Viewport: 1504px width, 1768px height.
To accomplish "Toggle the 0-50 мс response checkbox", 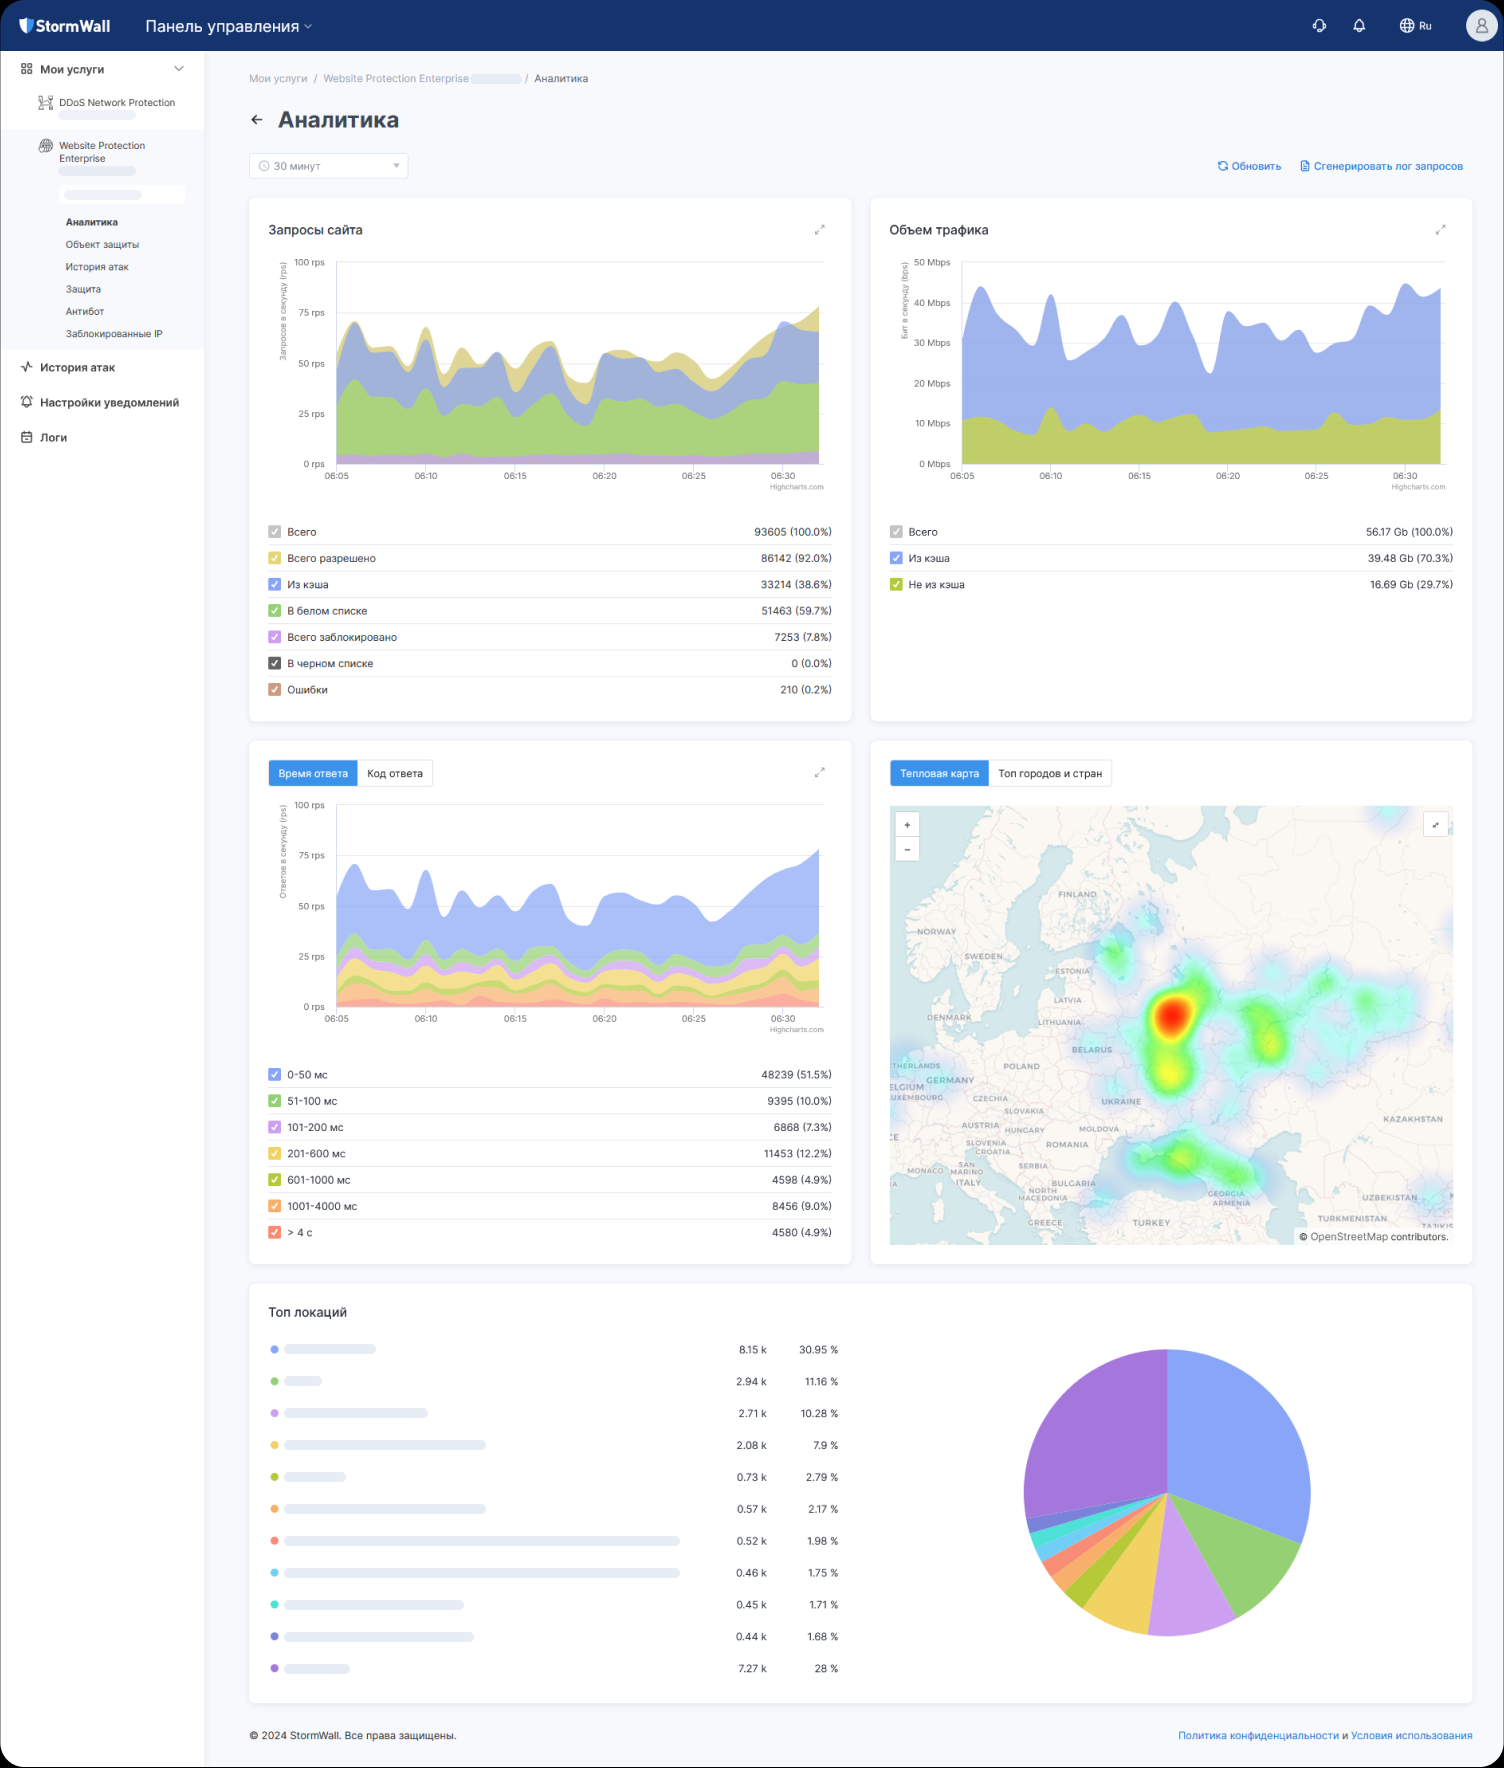I will [275, 1075].
